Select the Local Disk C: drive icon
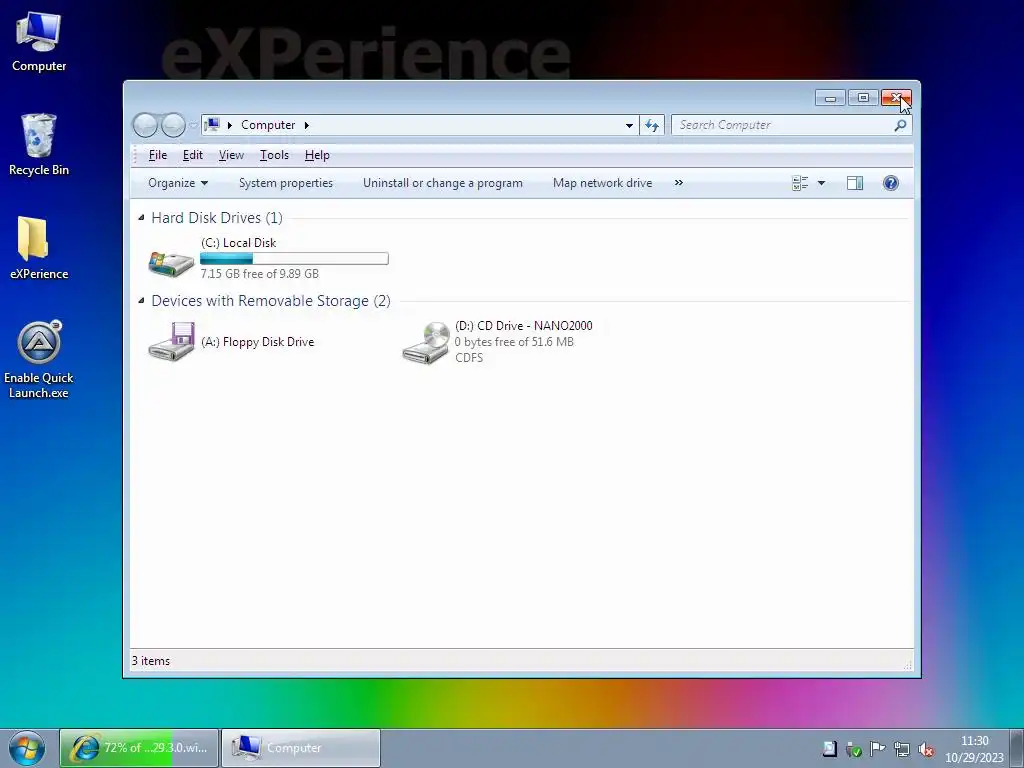 (x=171, y=262)
